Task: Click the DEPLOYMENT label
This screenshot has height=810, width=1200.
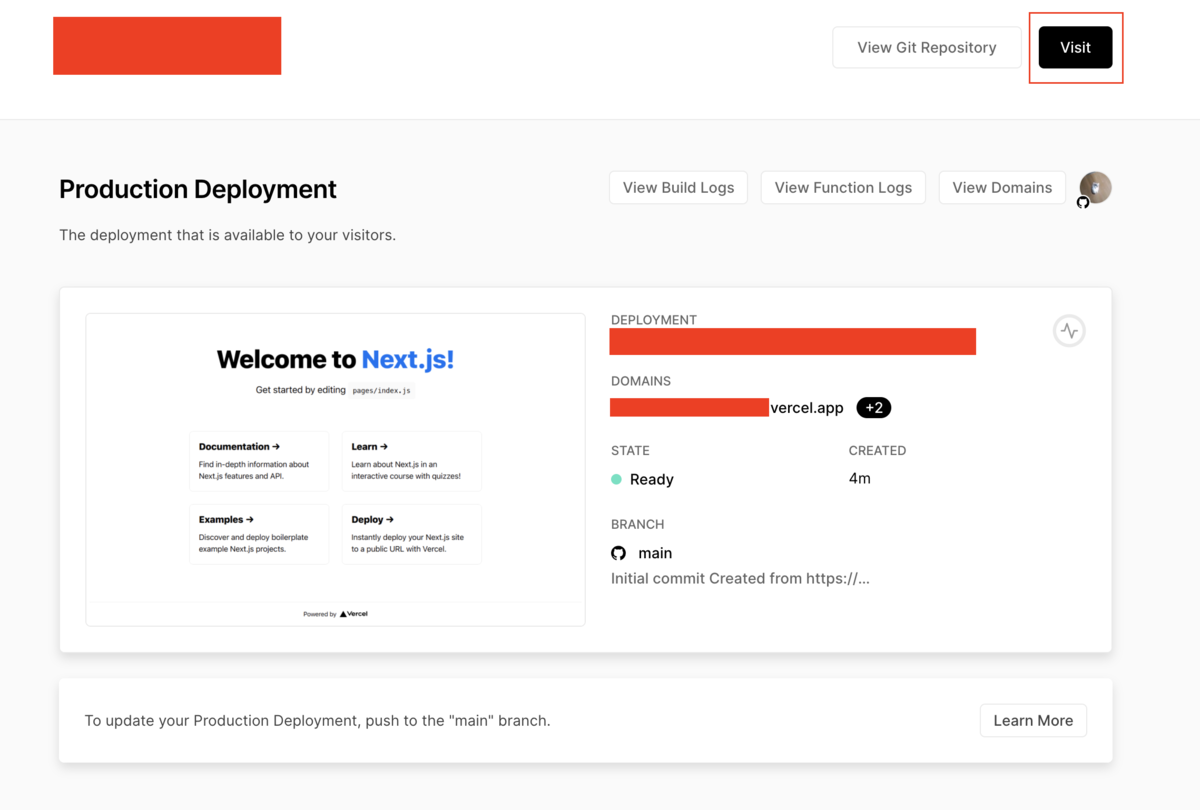Action: [654, 320]
